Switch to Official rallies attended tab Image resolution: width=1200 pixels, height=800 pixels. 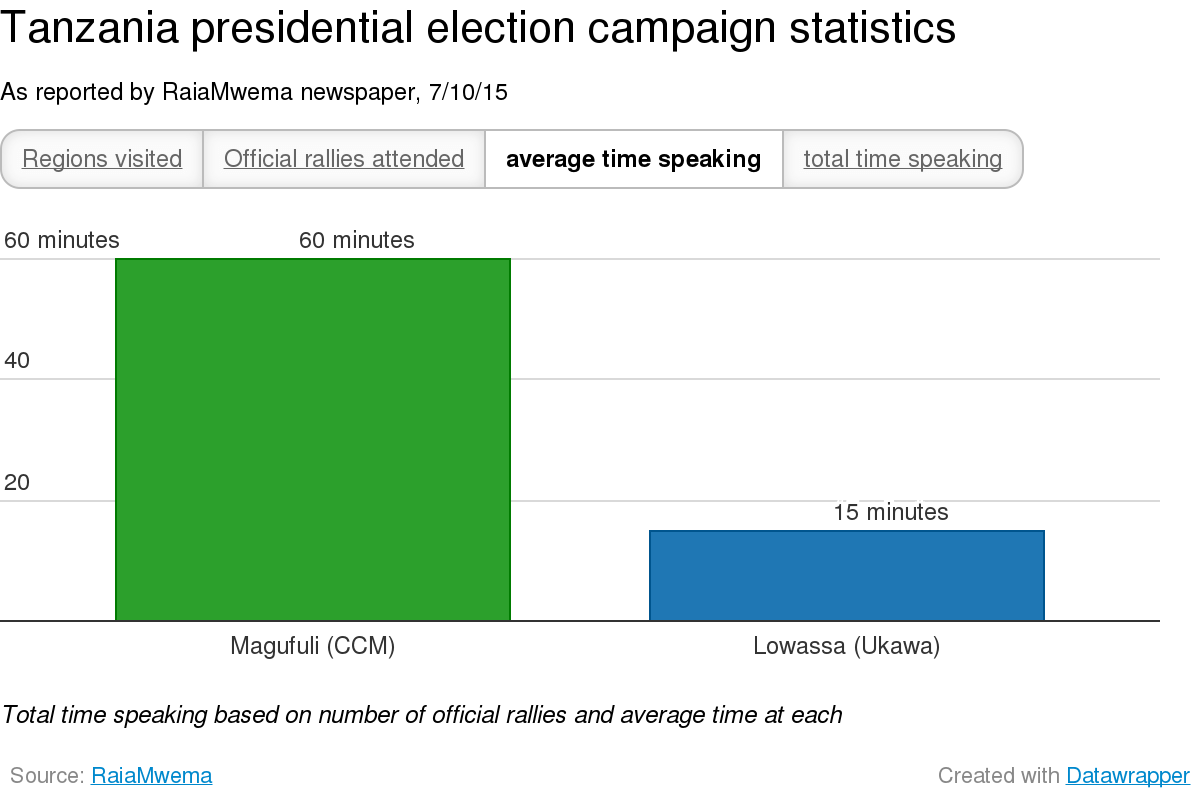point(344,159)
